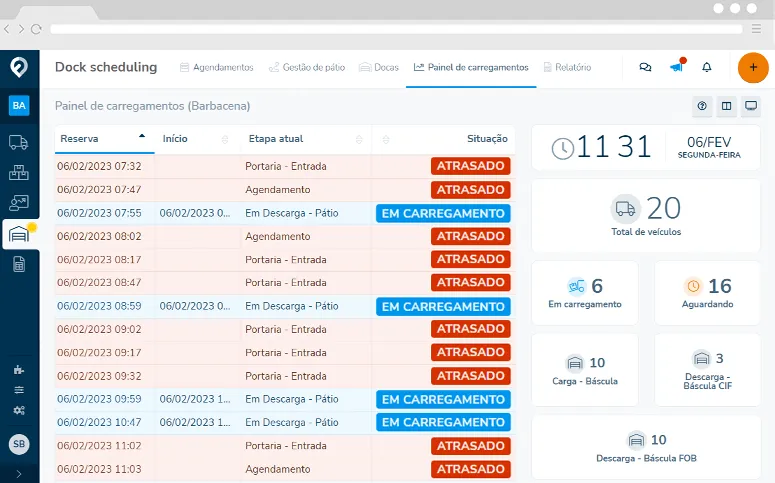Click EM CARREGAMENTO badge for 08:59 reservation
This screenshot has width=775, height=483.
click(443, 307)
